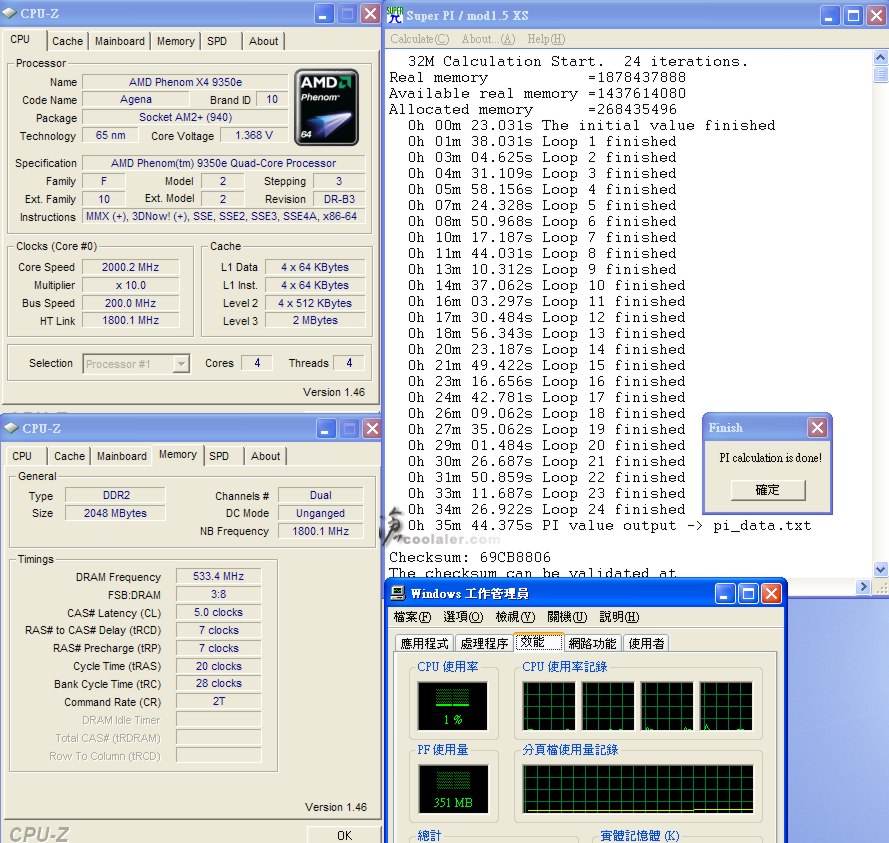The image size is (889, 843).
Task: Click the Level 3 2 MBytes cache value
Action: 315,320
